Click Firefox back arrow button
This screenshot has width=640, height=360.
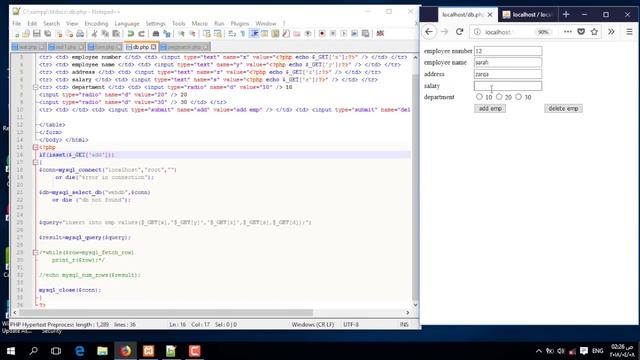click(x=429, y=32)
